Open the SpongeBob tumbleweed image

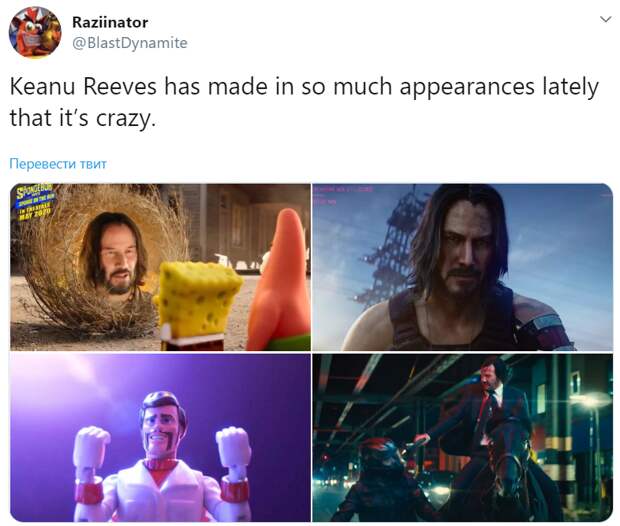click(160, 267)
